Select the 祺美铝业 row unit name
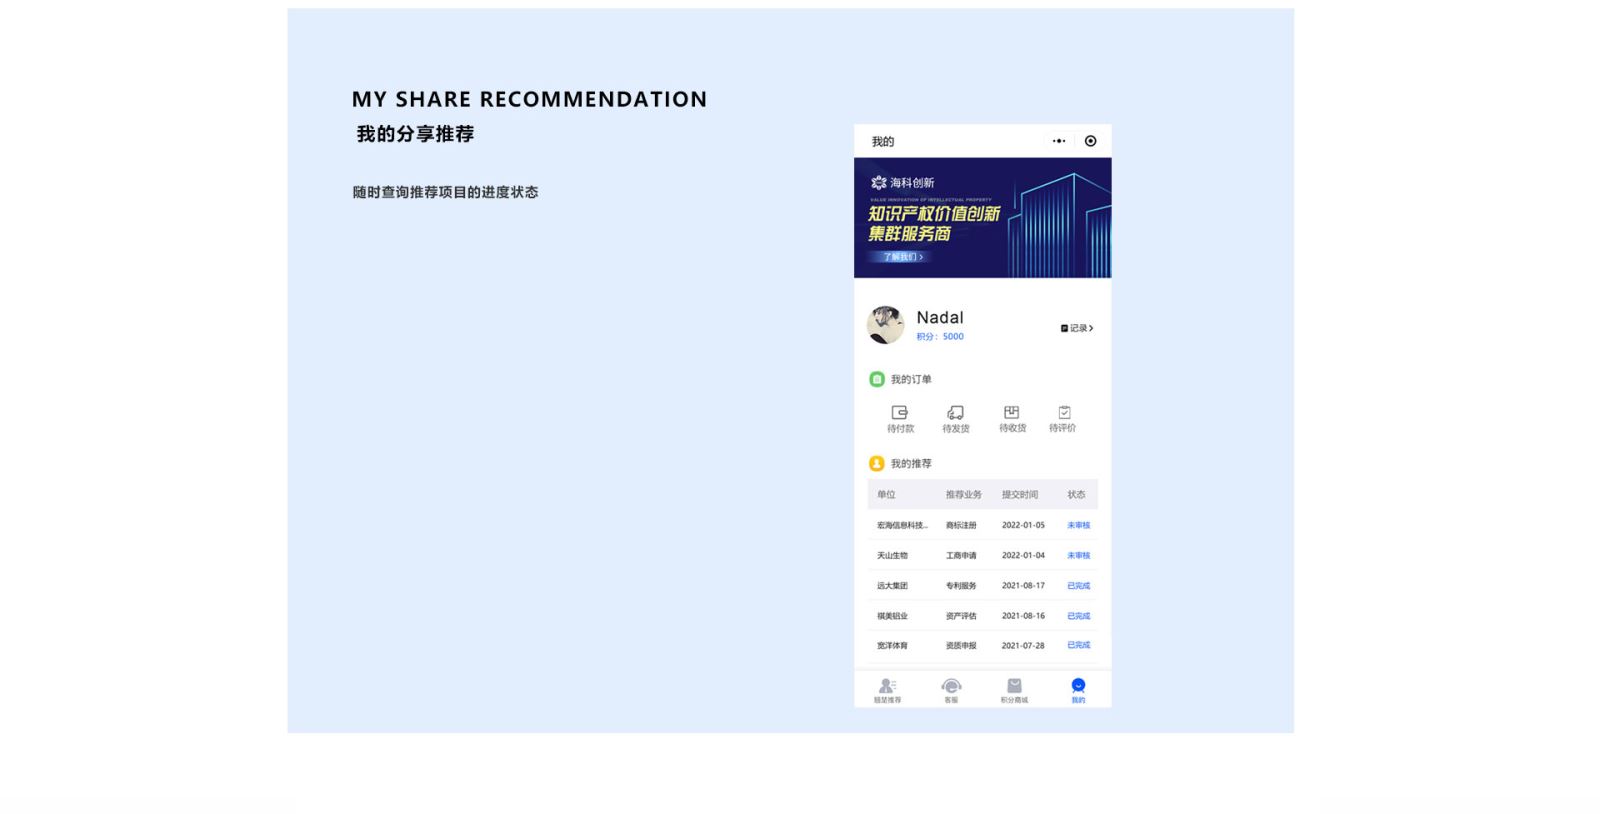Image resolution: width=1600 pixels, height=814 pixels. click(x=892, y=616)
